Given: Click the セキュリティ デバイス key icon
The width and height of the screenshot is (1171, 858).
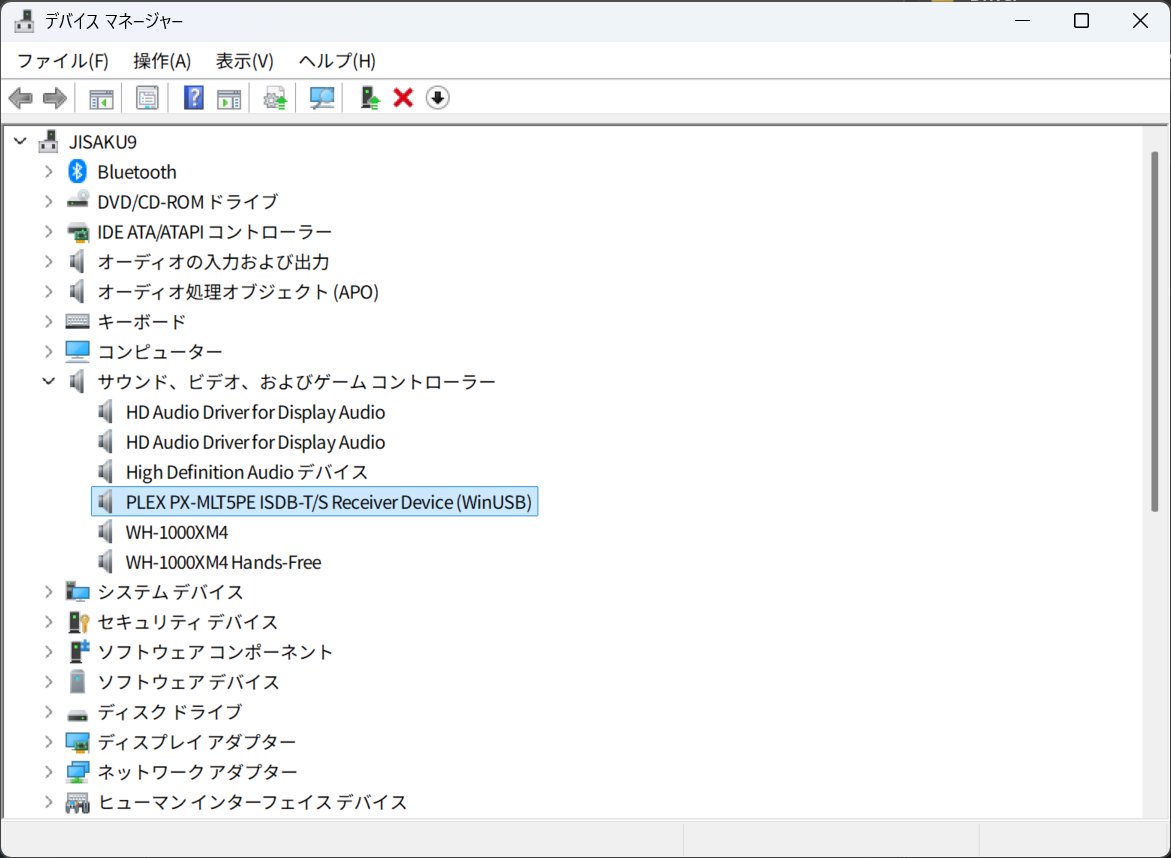Looking at the screenshot, I should [78, 622].
